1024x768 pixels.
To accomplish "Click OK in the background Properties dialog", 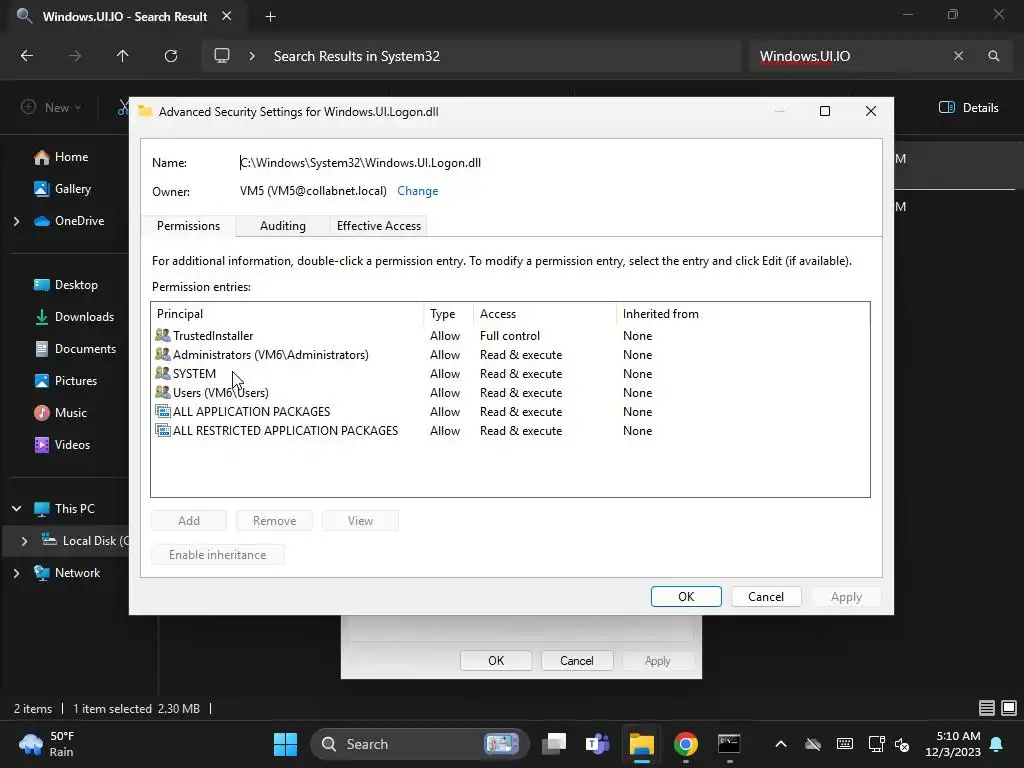I will [496, 660].
